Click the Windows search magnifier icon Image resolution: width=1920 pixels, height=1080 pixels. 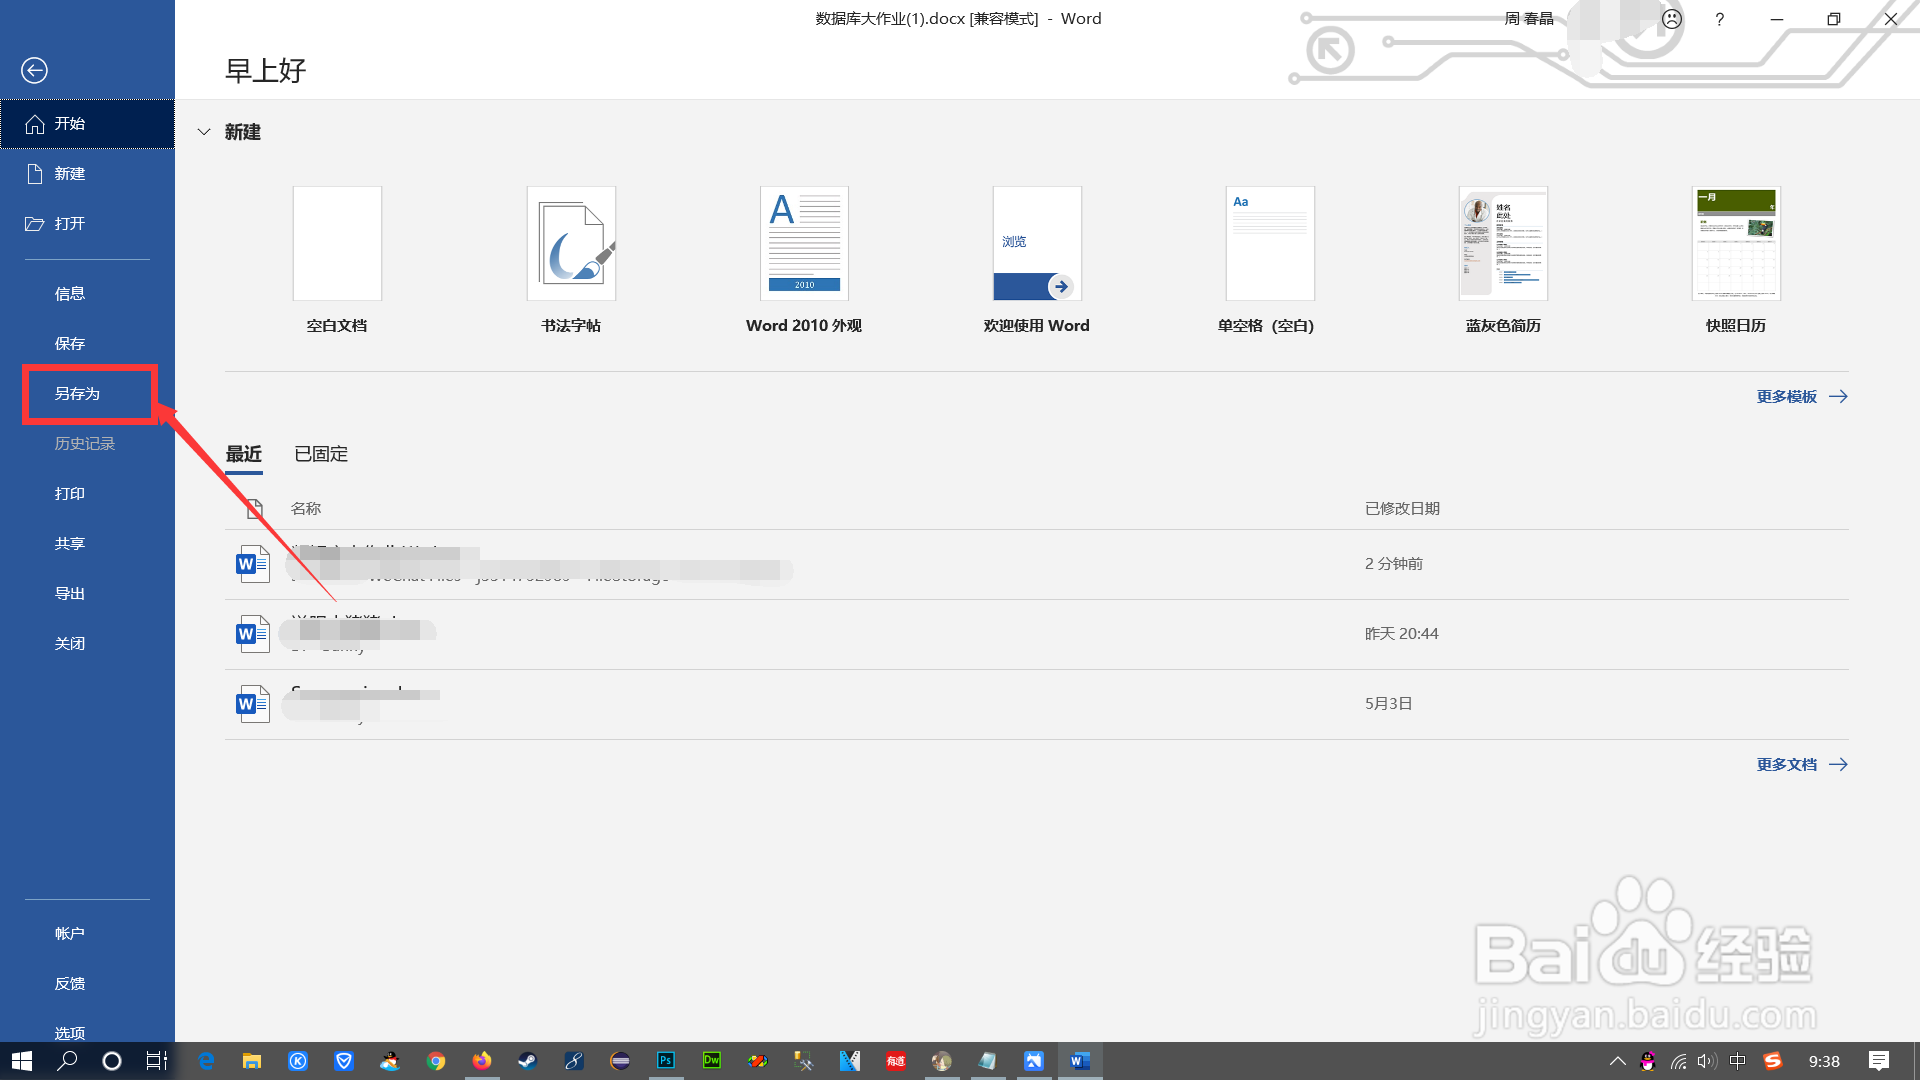(67, 1061)
